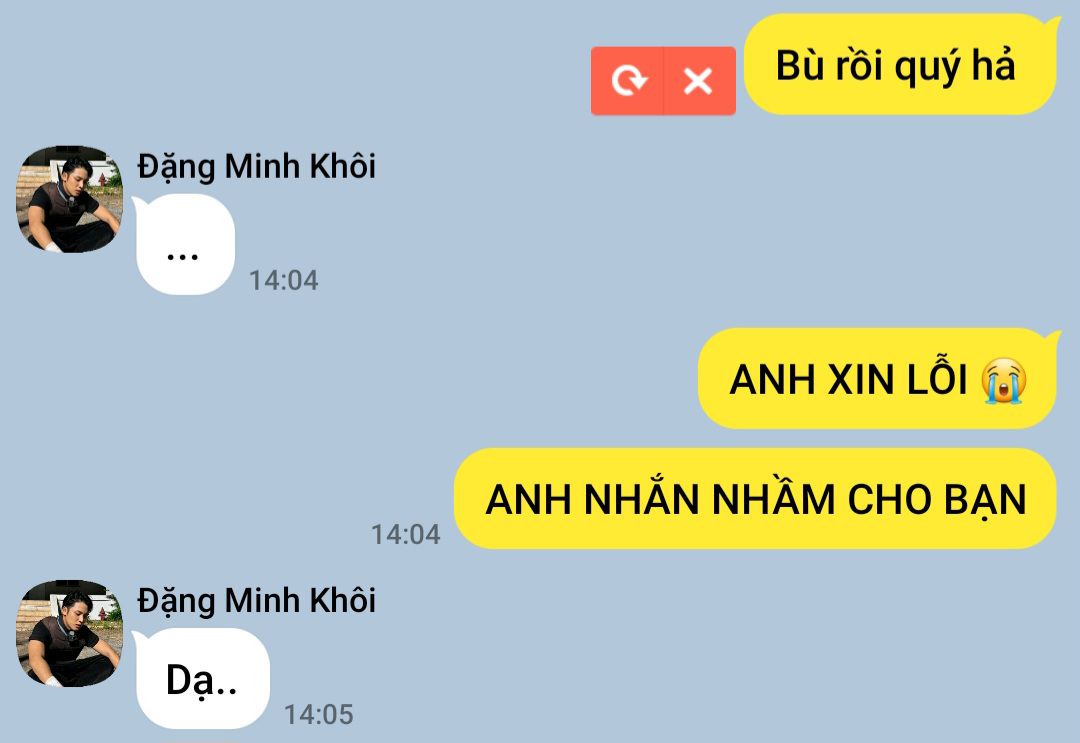1080x743 pixels.
Task: Tap sender name Đặng Minh Khôi above '...'
Action: (x=256, y=167)
